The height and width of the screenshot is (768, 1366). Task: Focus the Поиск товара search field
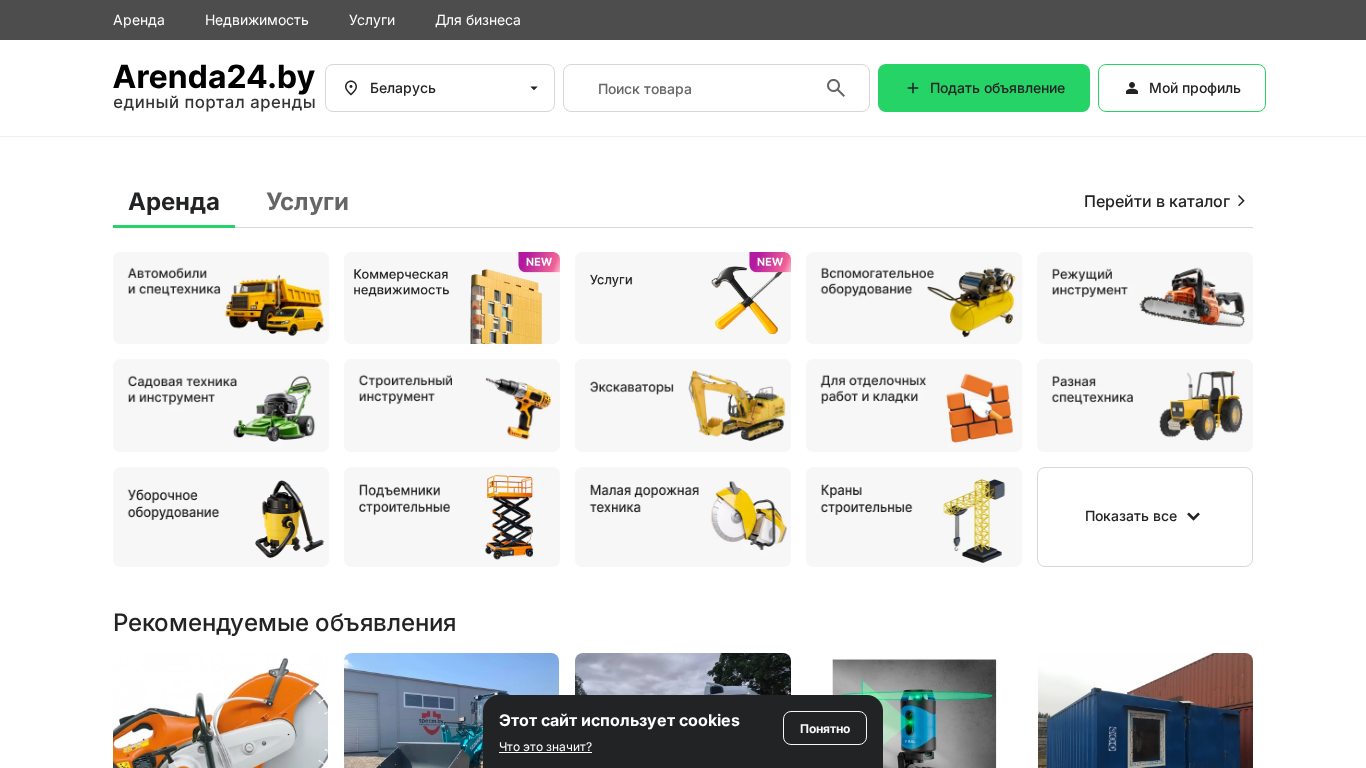pyautogui.click(x=716, y=88)
